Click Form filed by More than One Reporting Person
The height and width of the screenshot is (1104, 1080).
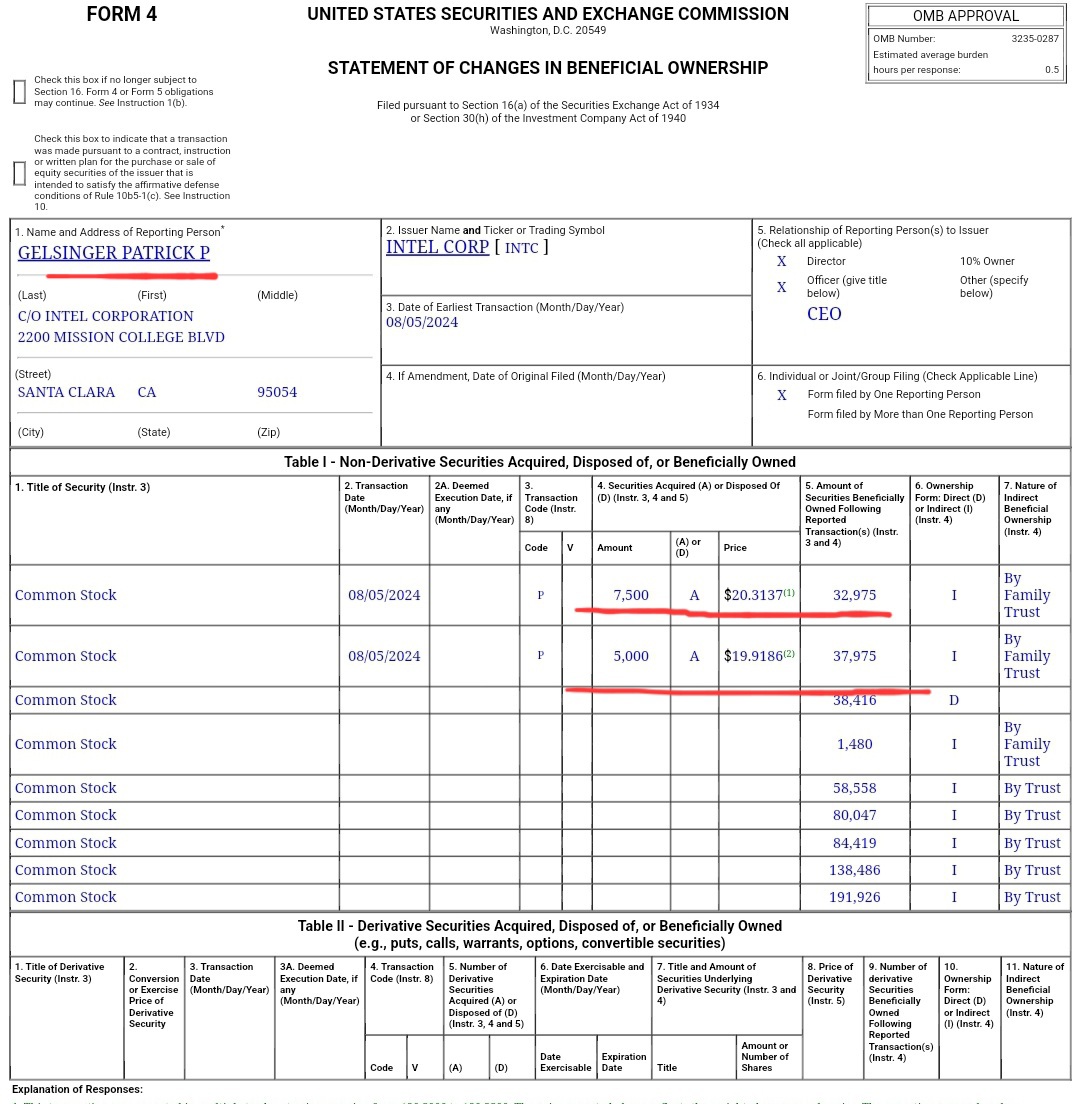point(920,415)
